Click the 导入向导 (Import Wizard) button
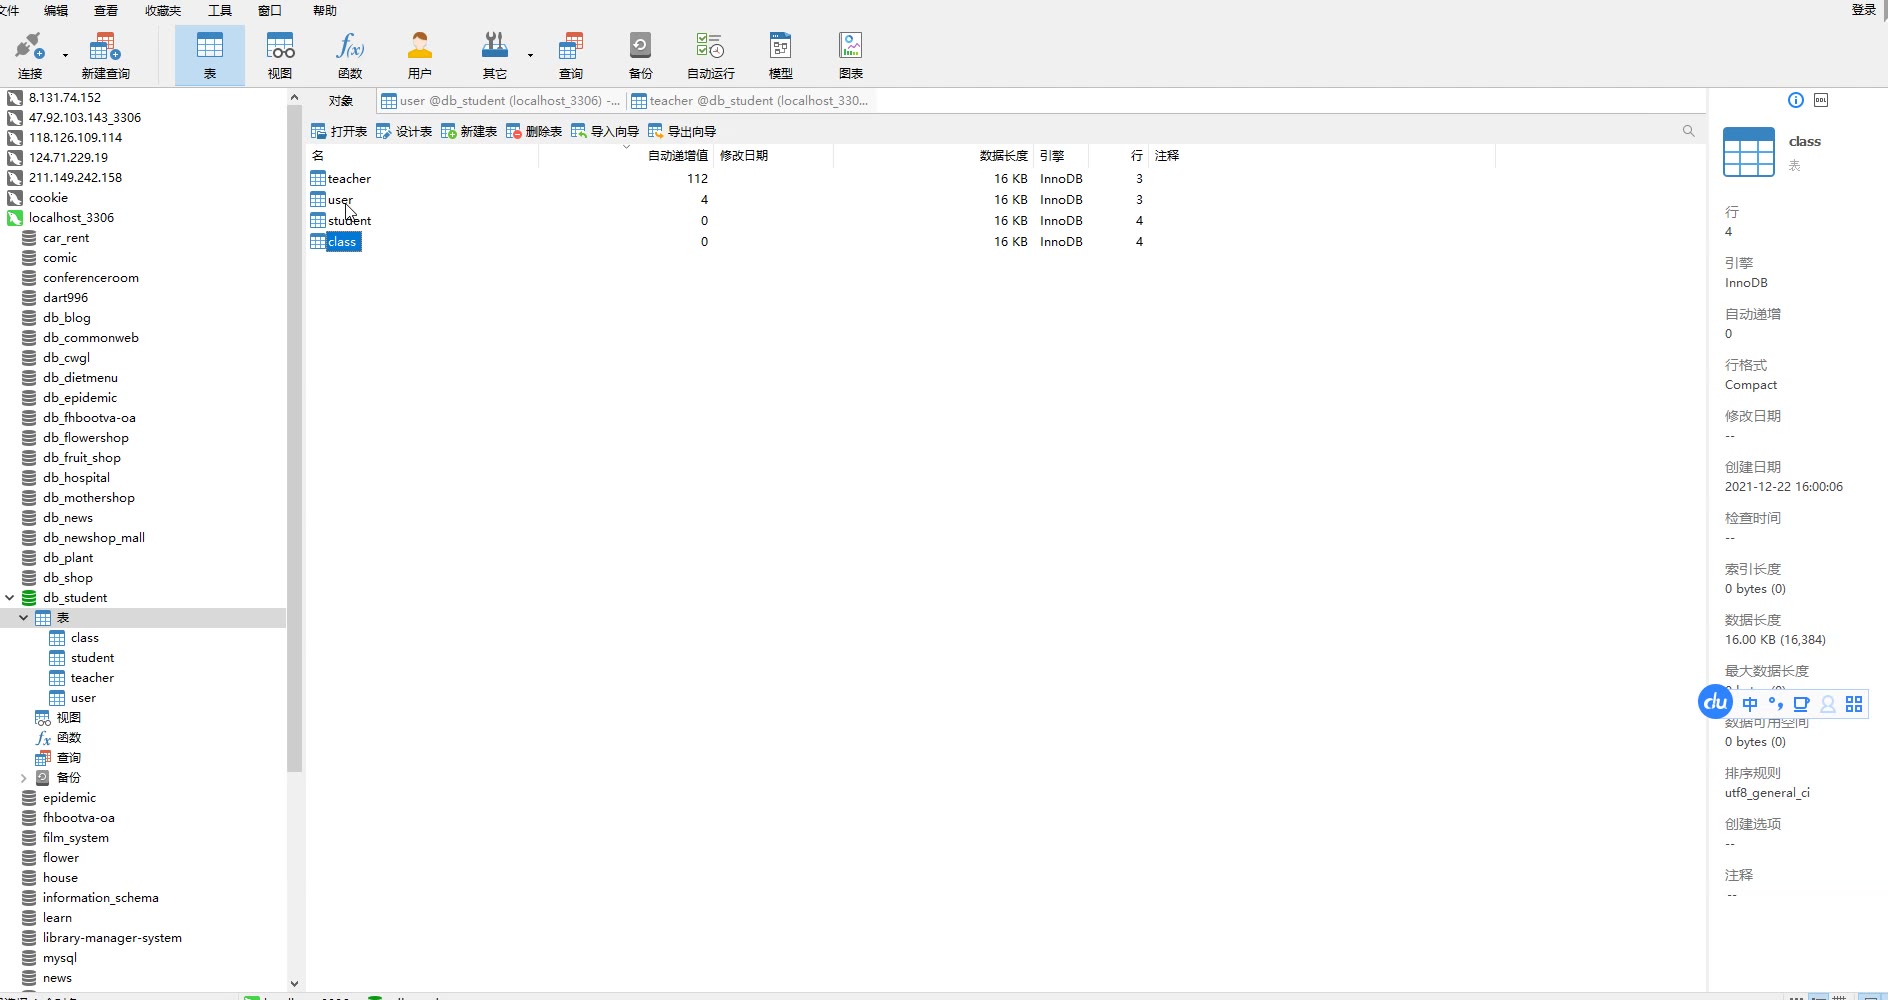1888x1000 pixels. (x=605, y=131)
